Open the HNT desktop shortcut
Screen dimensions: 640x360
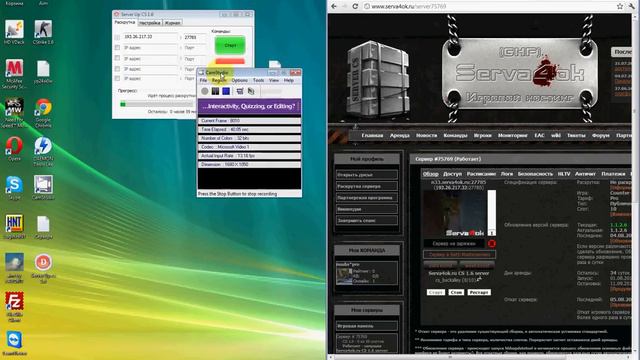tap(14, 227)
